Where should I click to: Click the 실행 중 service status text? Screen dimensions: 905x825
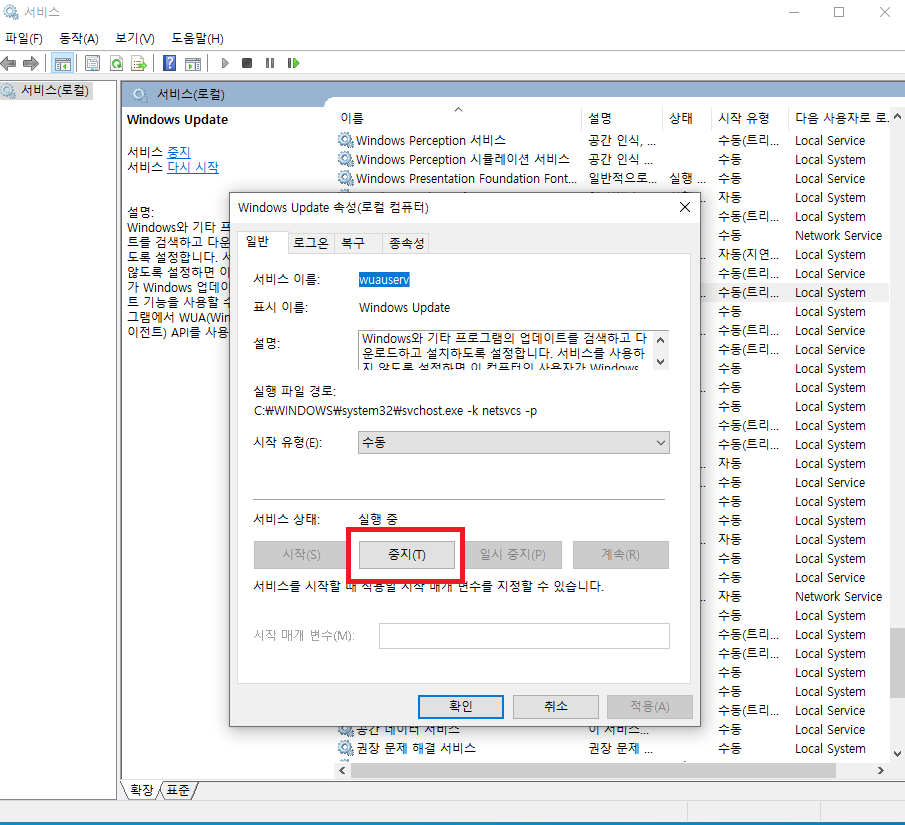(378, 519)
